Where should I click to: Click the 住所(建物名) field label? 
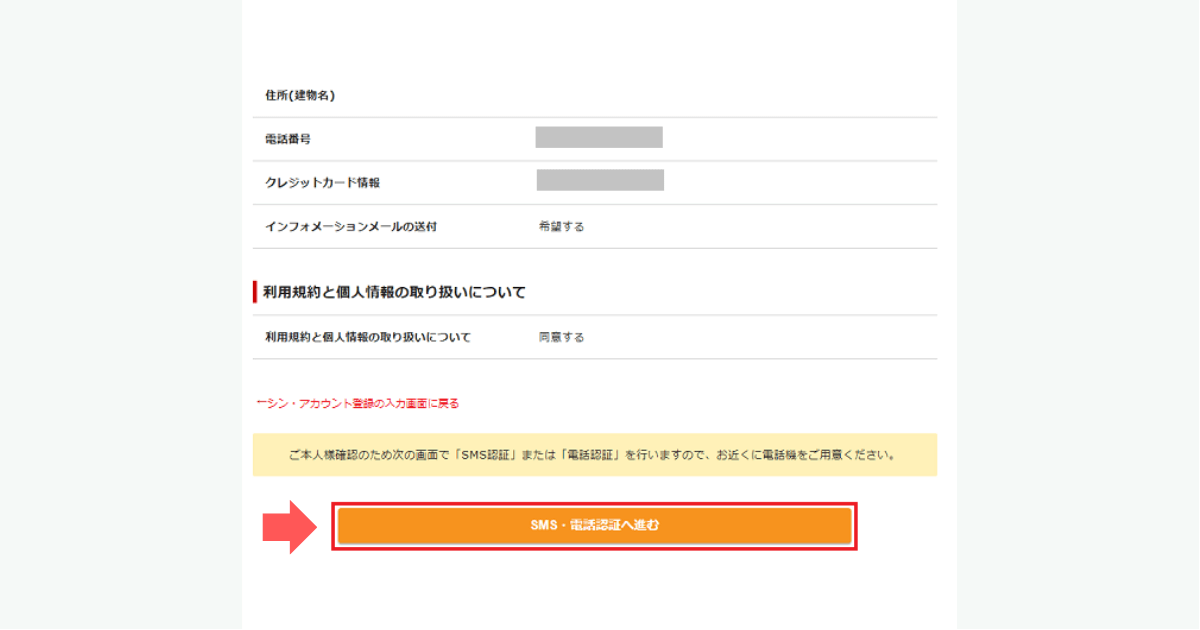coord(297,94)
